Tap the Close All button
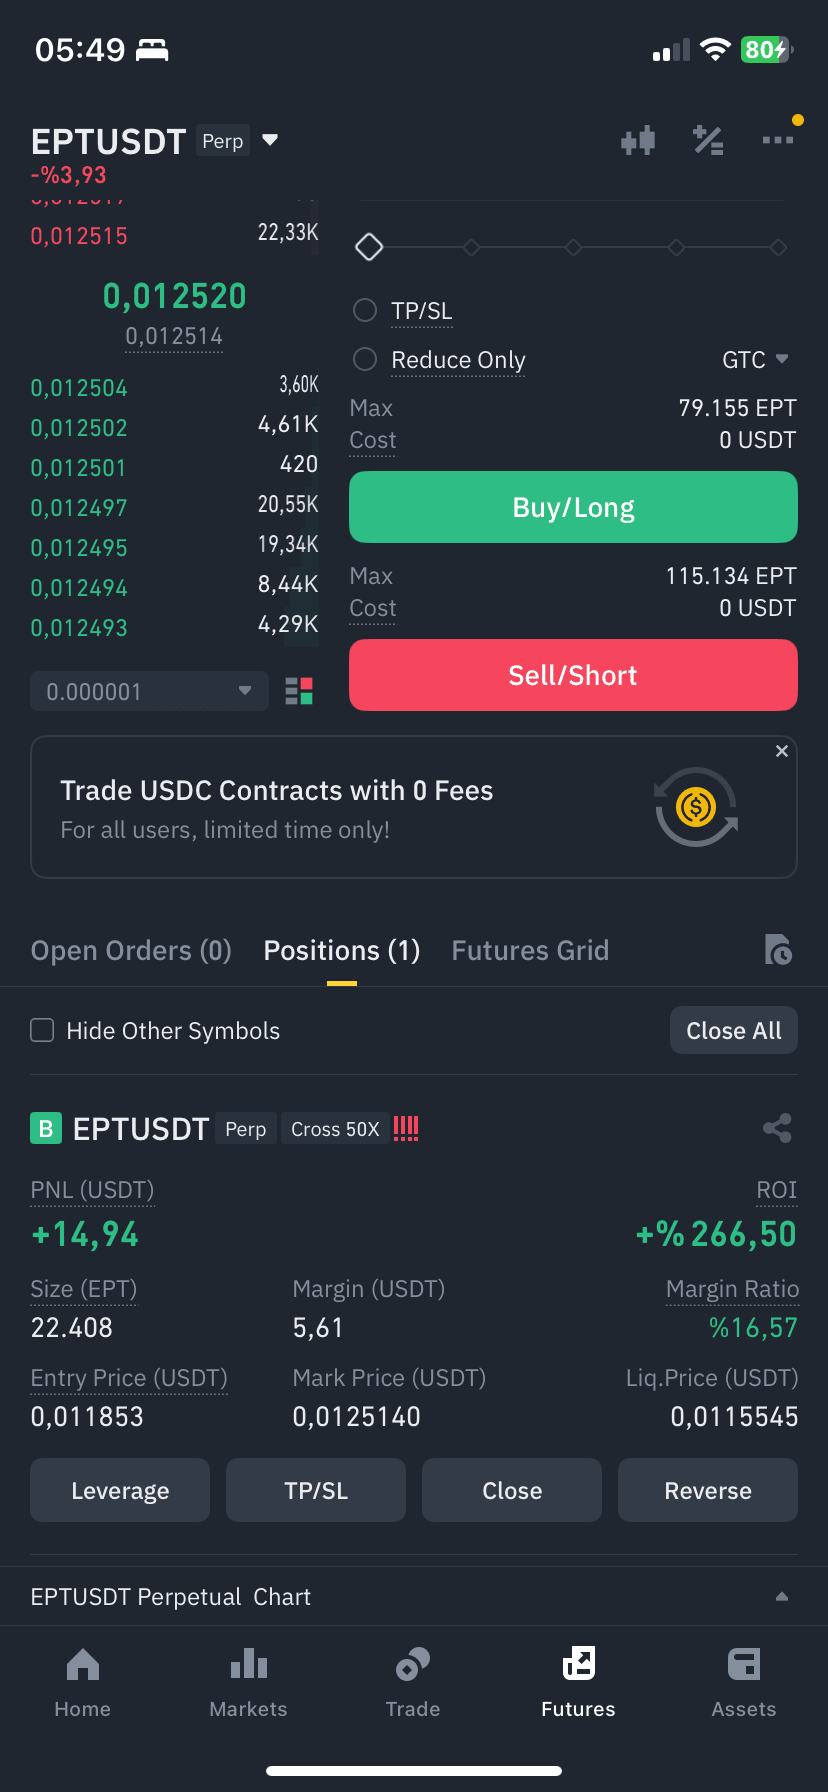This screenshot has height=1792, width=828. pyautogui.click(x=734, y=1030)
